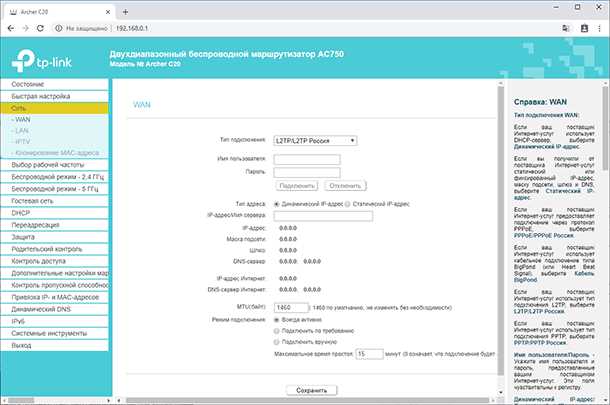Image resolution: width=610 pixels, height=405 pixels.
Task: Open Беспроводной режим 2,4 ГГц menu
Action: tap(54, 177)
